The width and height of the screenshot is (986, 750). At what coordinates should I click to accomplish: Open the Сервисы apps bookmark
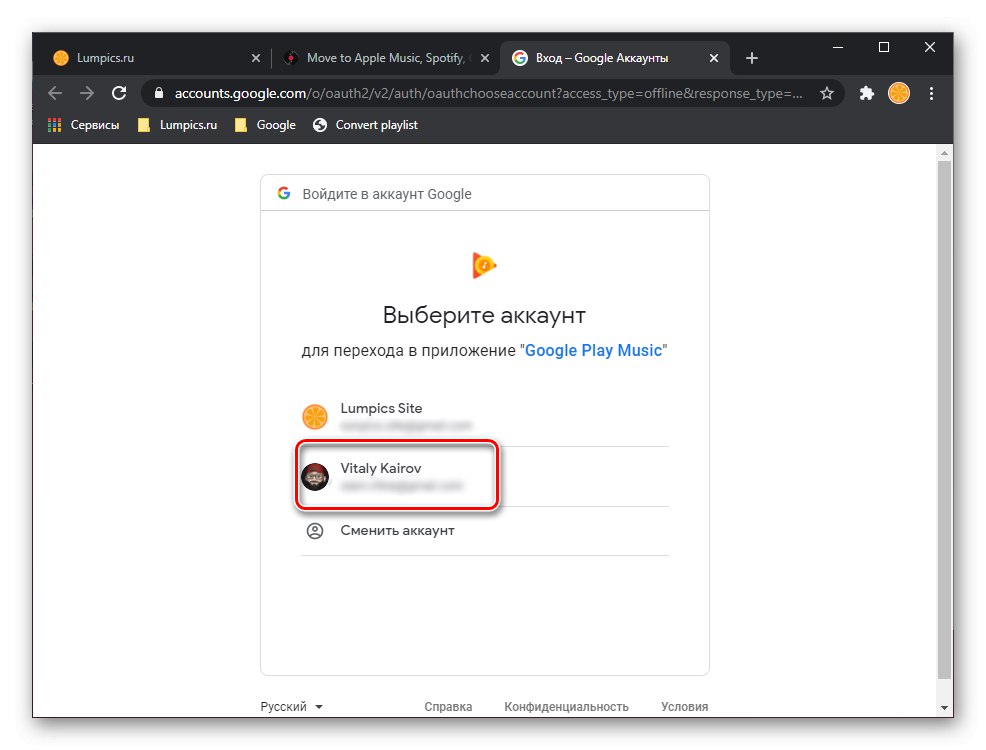tap(83, 125)
